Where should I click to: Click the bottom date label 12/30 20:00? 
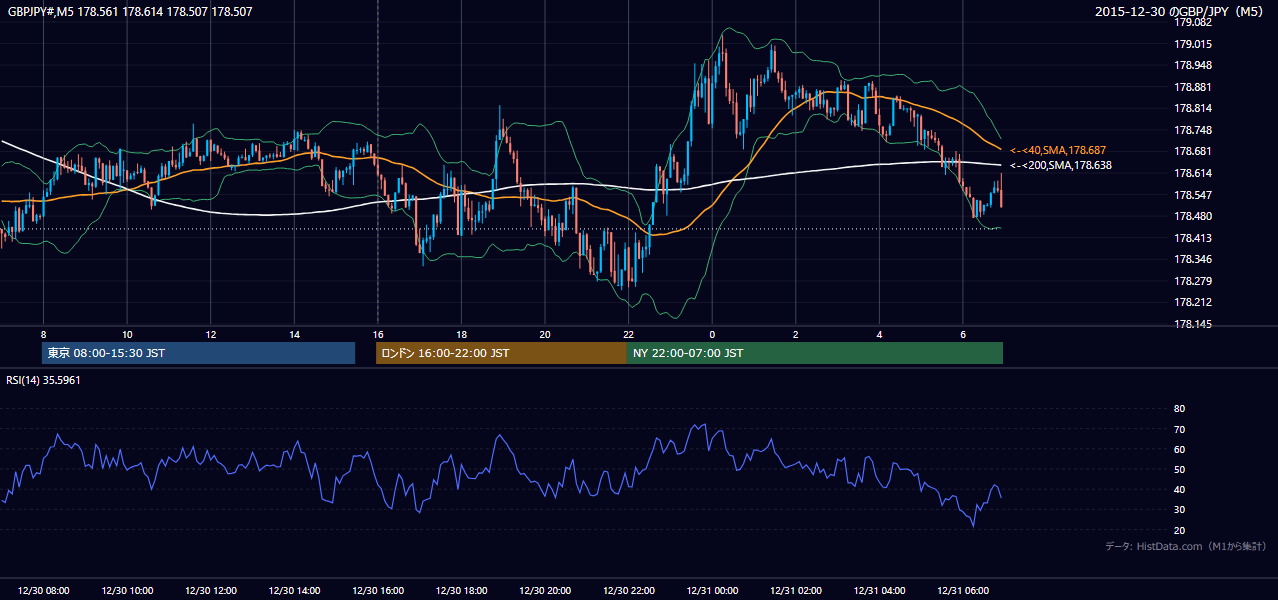click(x=545, y=591)
